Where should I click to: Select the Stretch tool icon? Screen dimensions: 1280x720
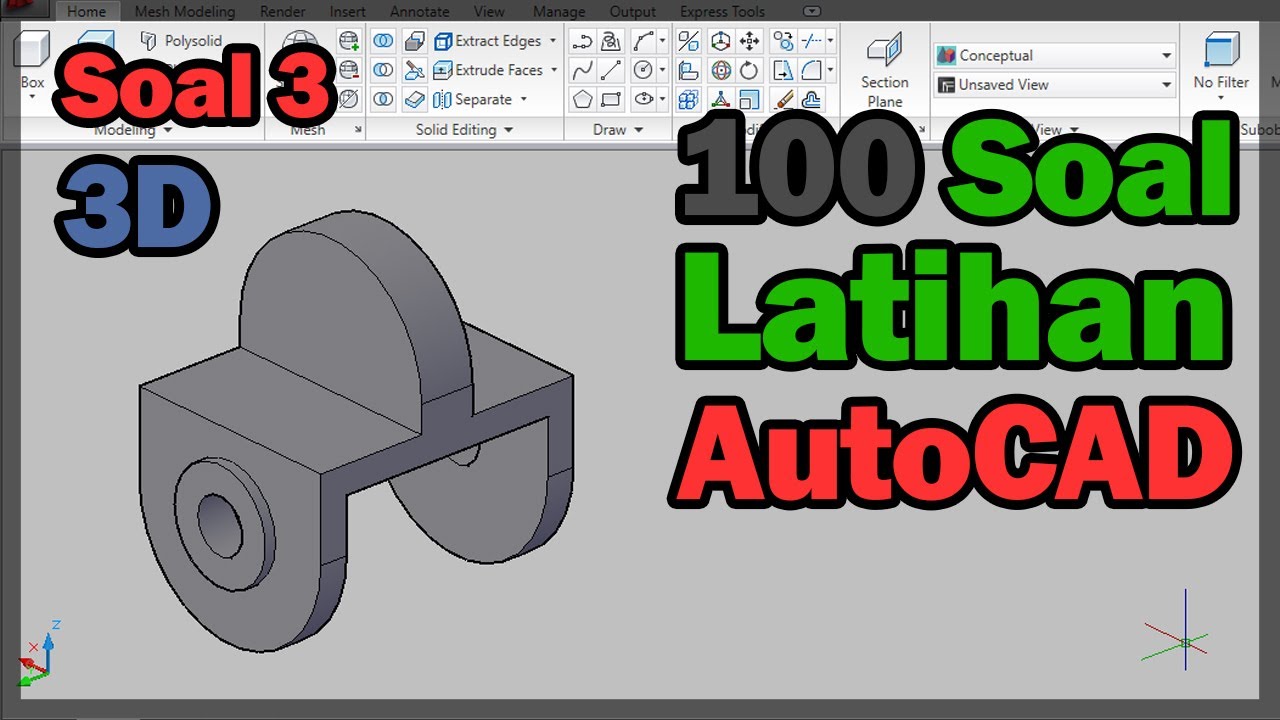[783, 70]
